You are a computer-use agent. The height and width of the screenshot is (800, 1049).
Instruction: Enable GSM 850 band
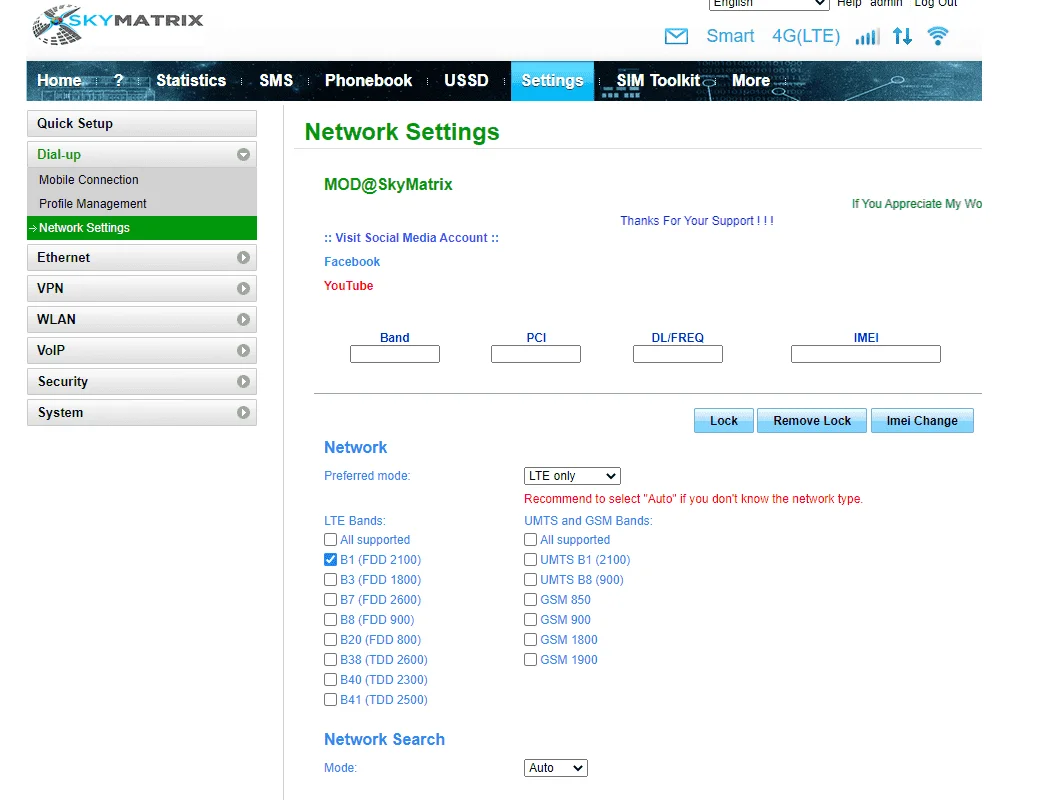coord(531,600)
